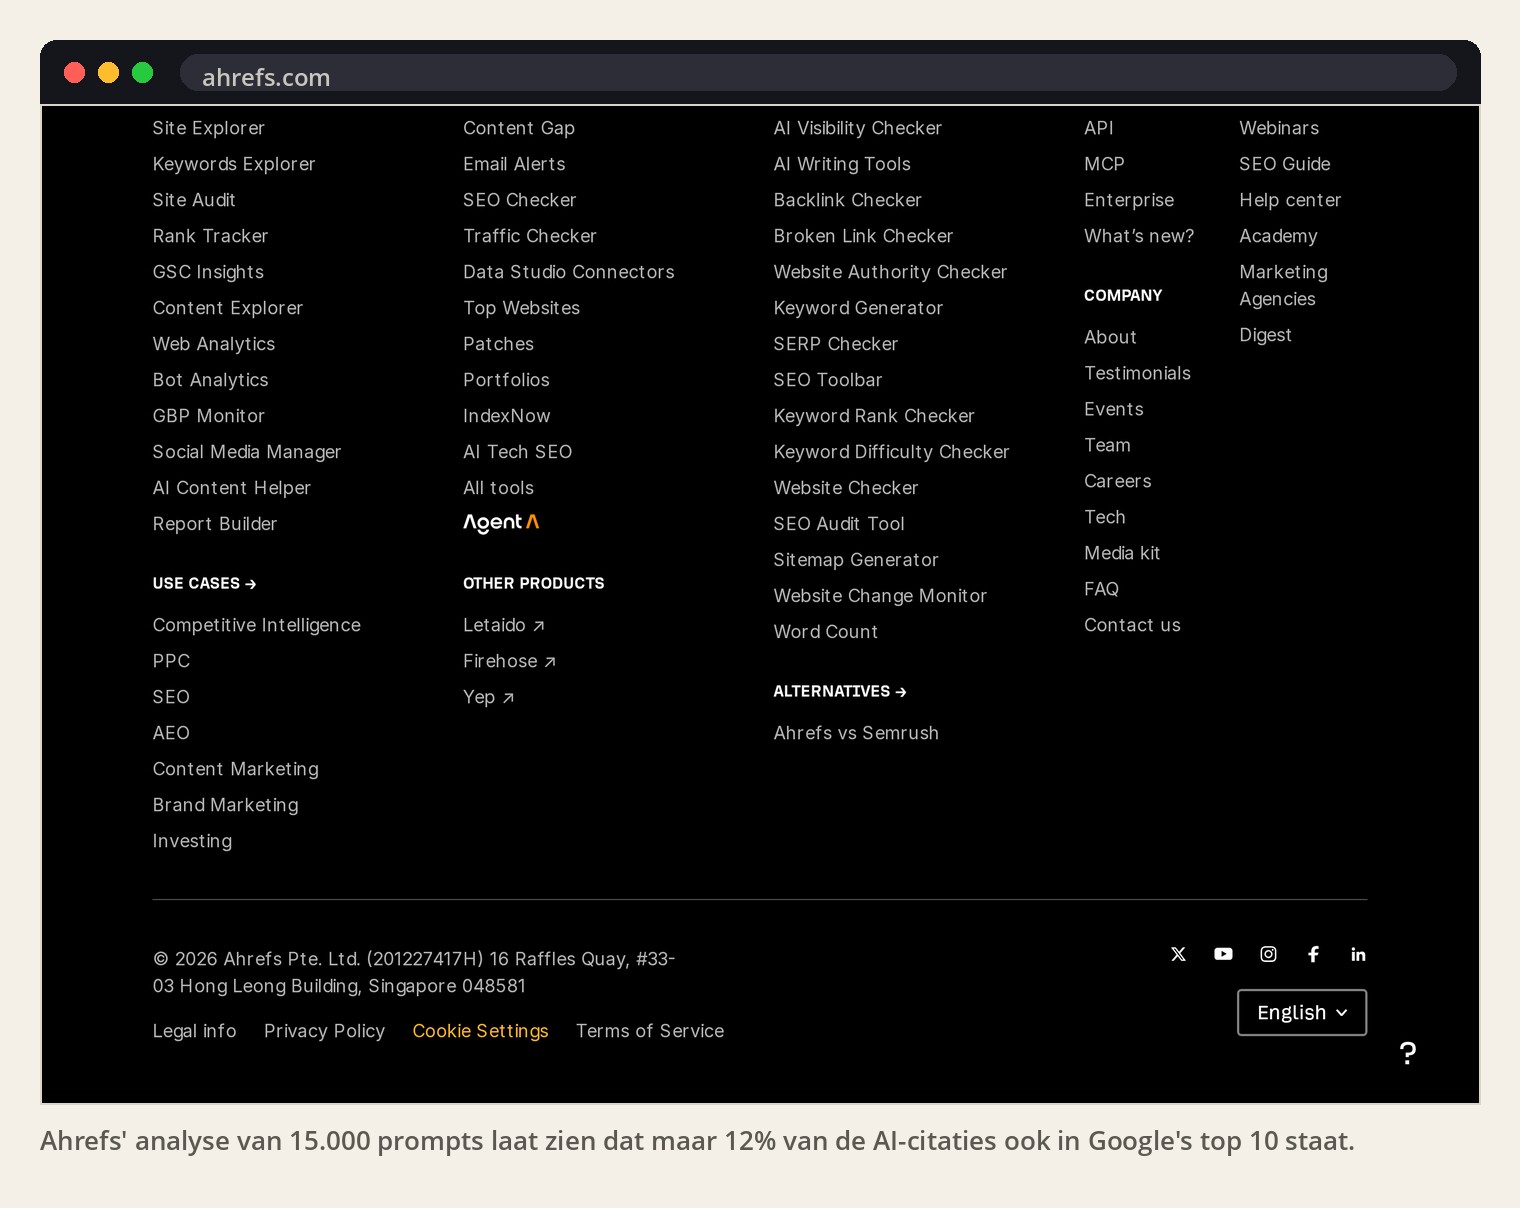Open SEO Guide link
The height and width of the screenshot is (1208, 1520).
(x=1285, y=164)
